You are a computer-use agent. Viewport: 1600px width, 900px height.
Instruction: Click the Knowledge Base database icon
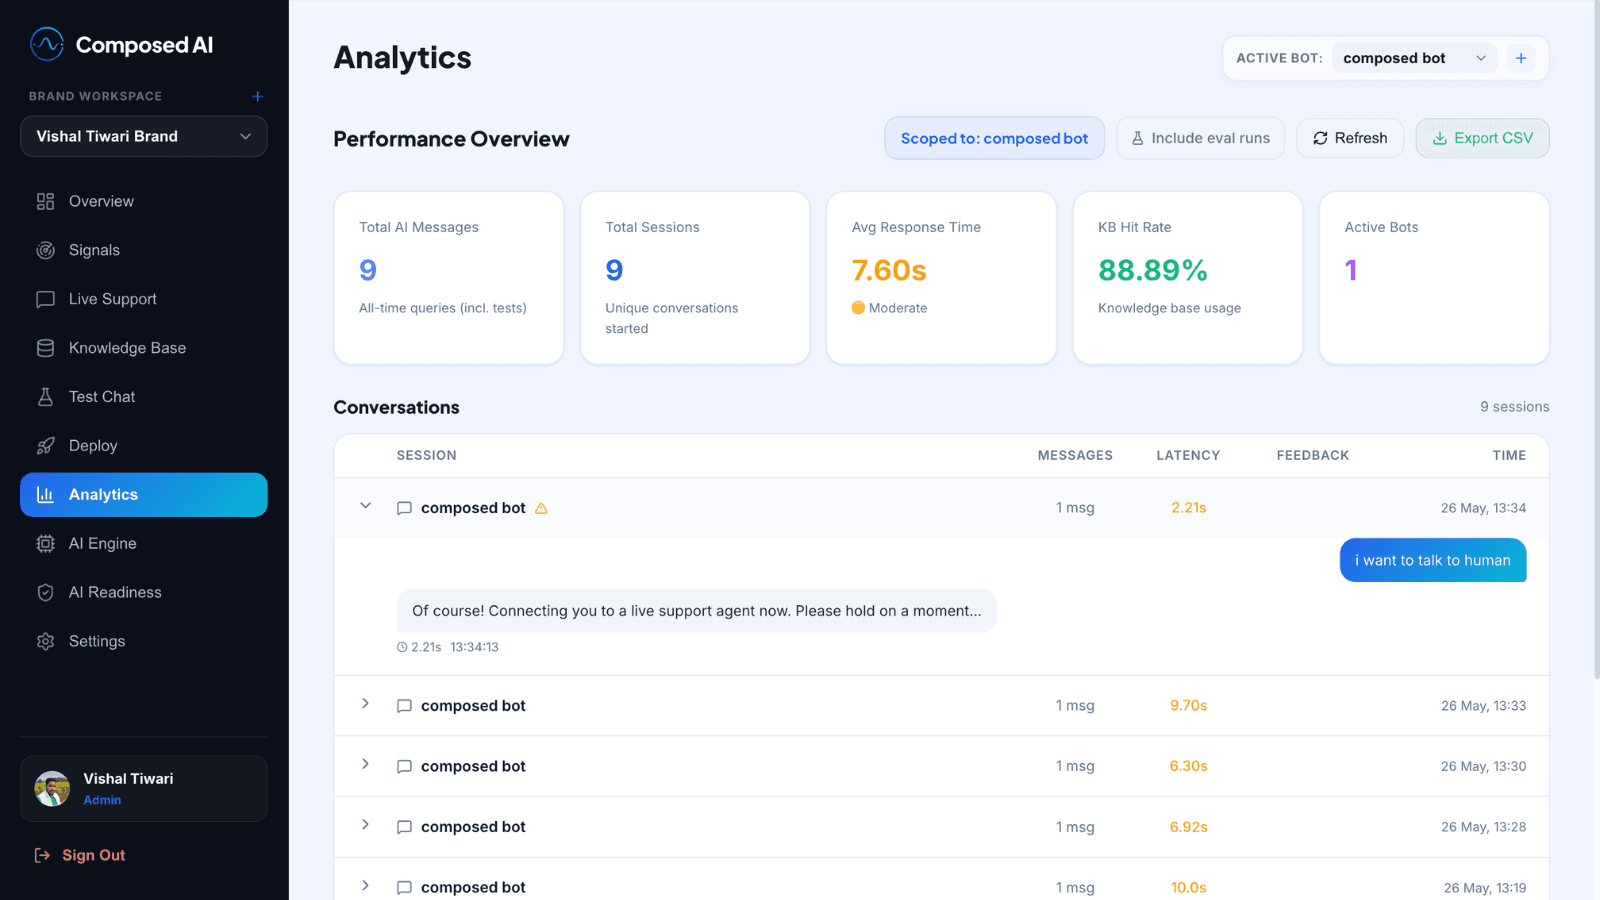pos(45,348)
